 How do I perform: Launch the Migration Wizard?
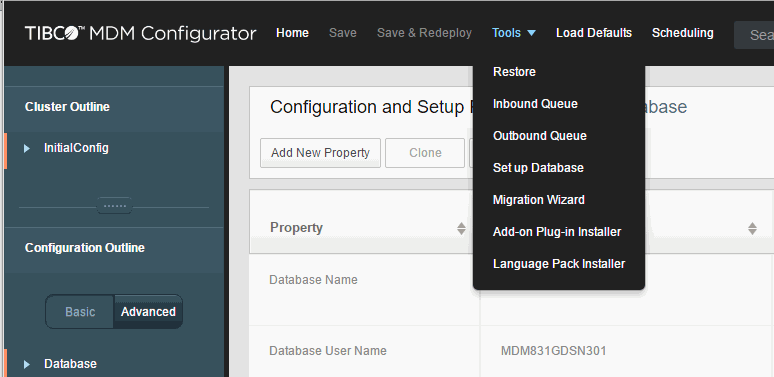[539, 200]
